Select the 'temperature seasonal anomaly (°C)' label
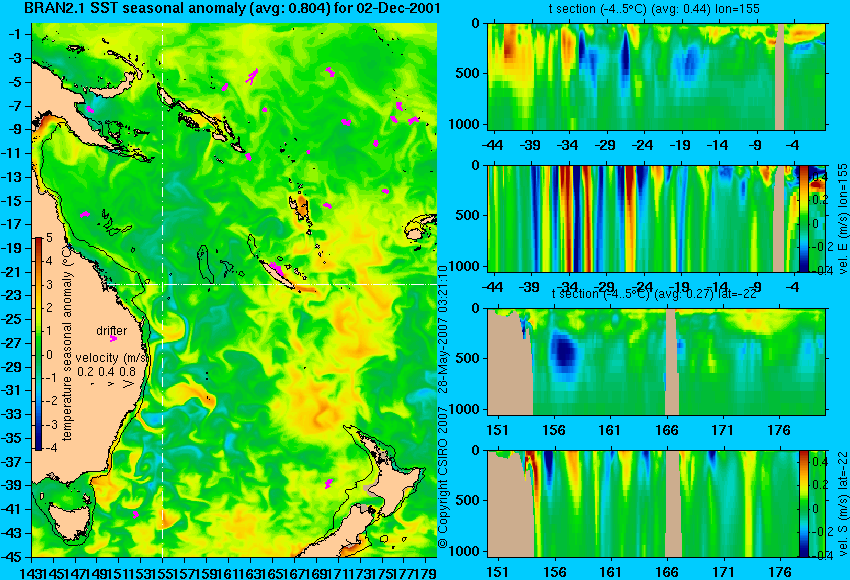Viewport: 850px width, 580px height. tap(67, 343)
